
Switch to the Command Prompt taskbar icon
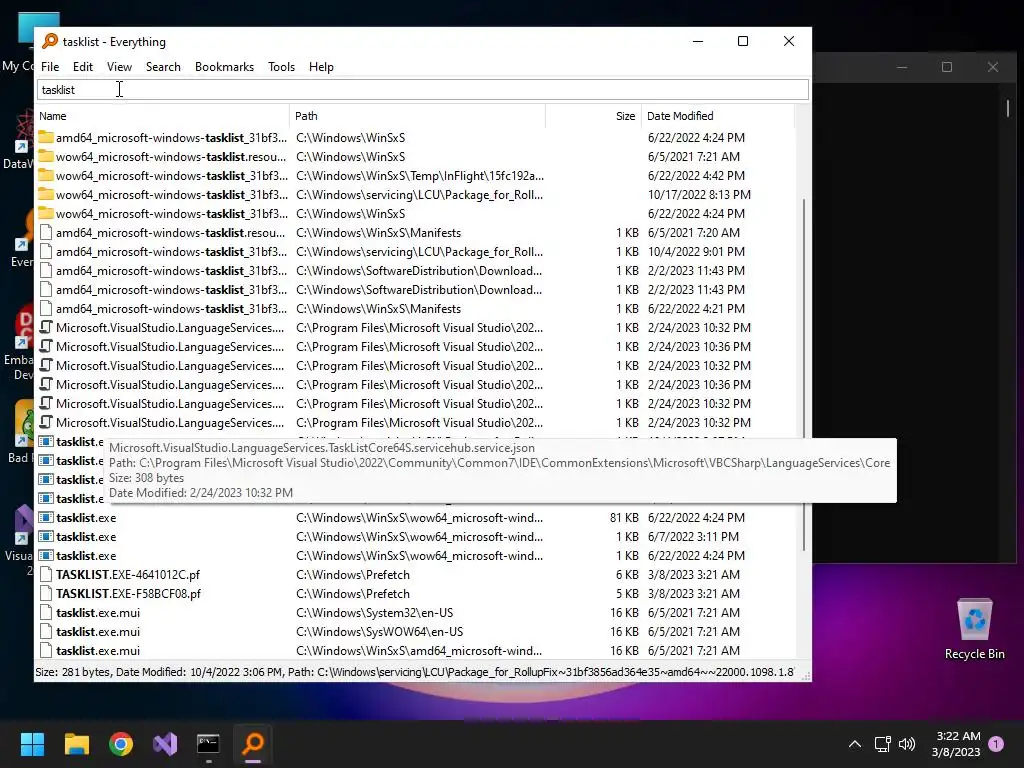[208, 743]
